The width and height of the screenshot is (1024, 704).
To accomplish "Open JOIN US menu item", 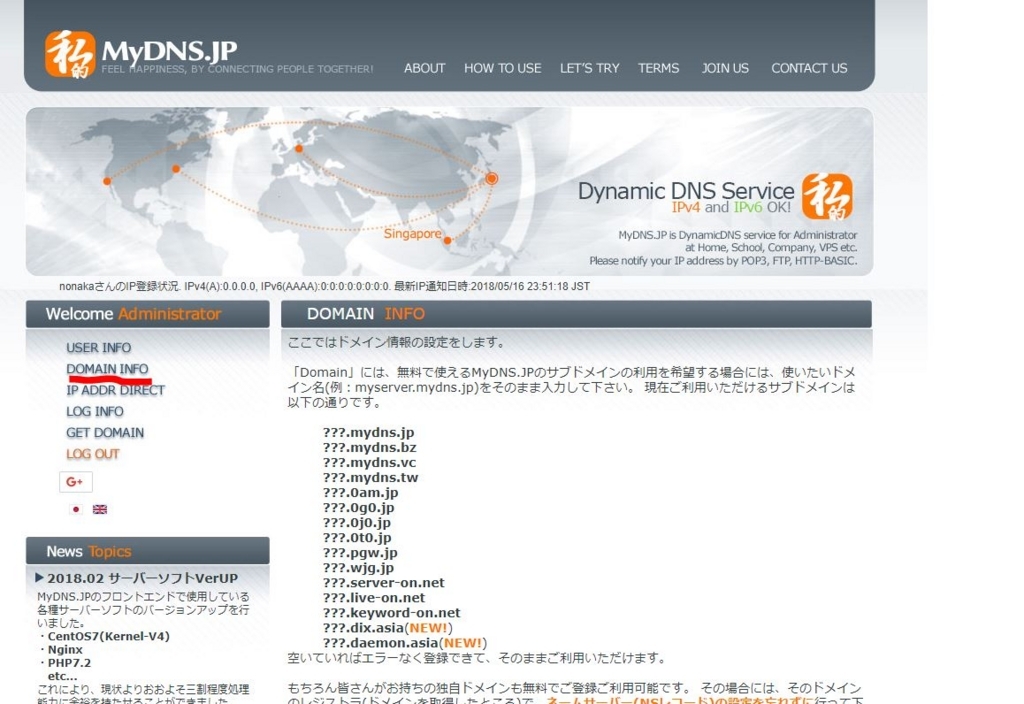I will click(725, 68).
